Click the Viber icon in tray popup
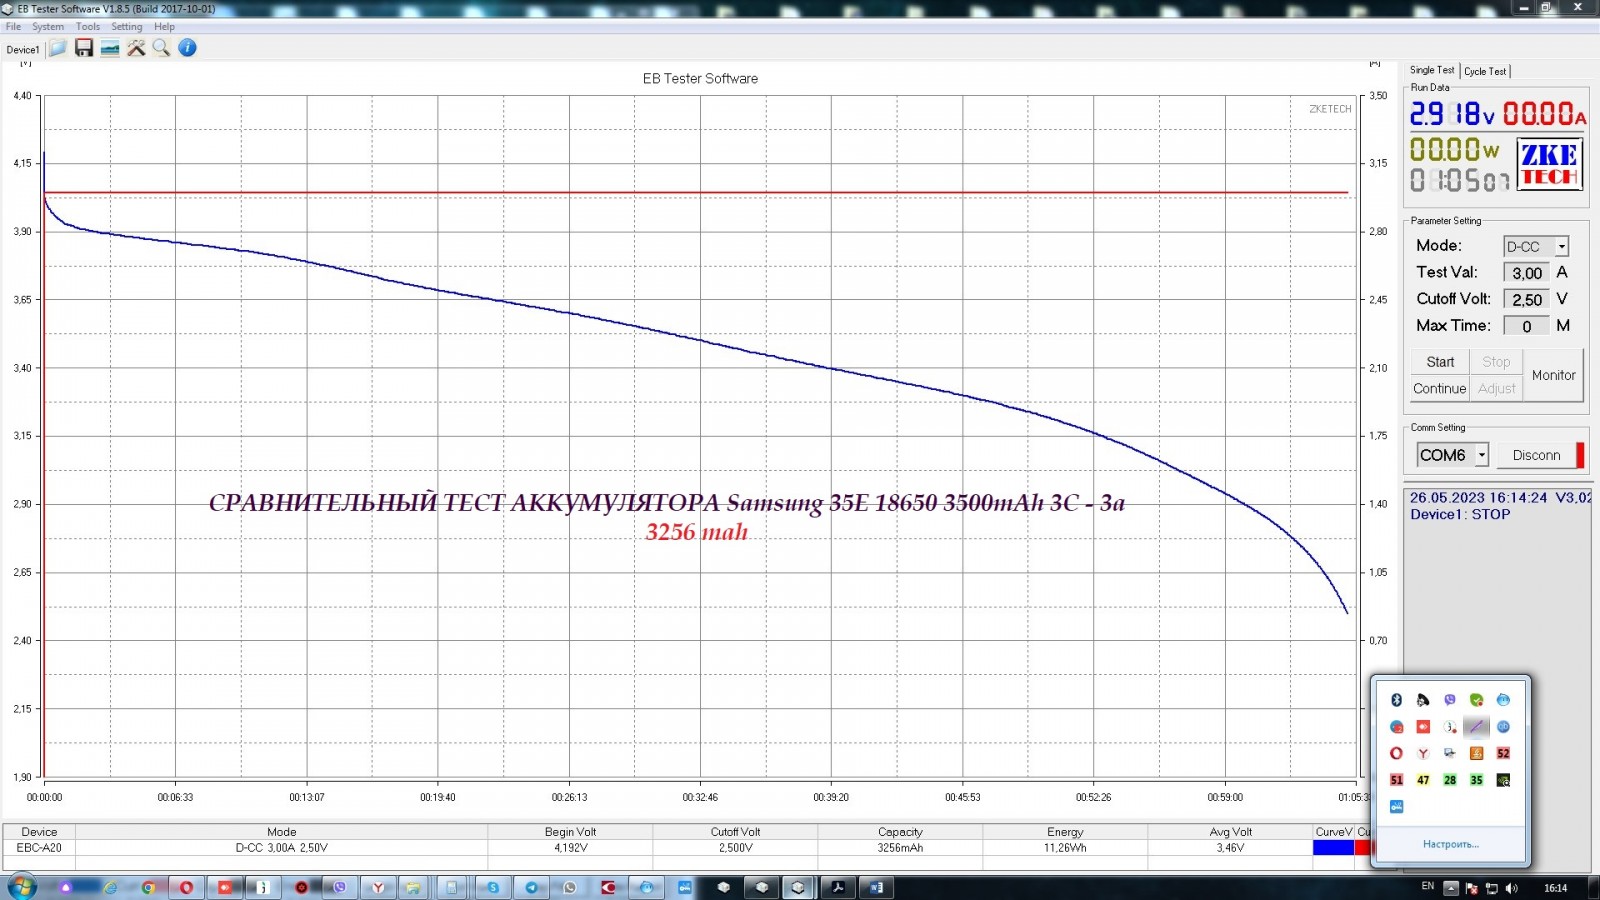 tap(1450, 700)
